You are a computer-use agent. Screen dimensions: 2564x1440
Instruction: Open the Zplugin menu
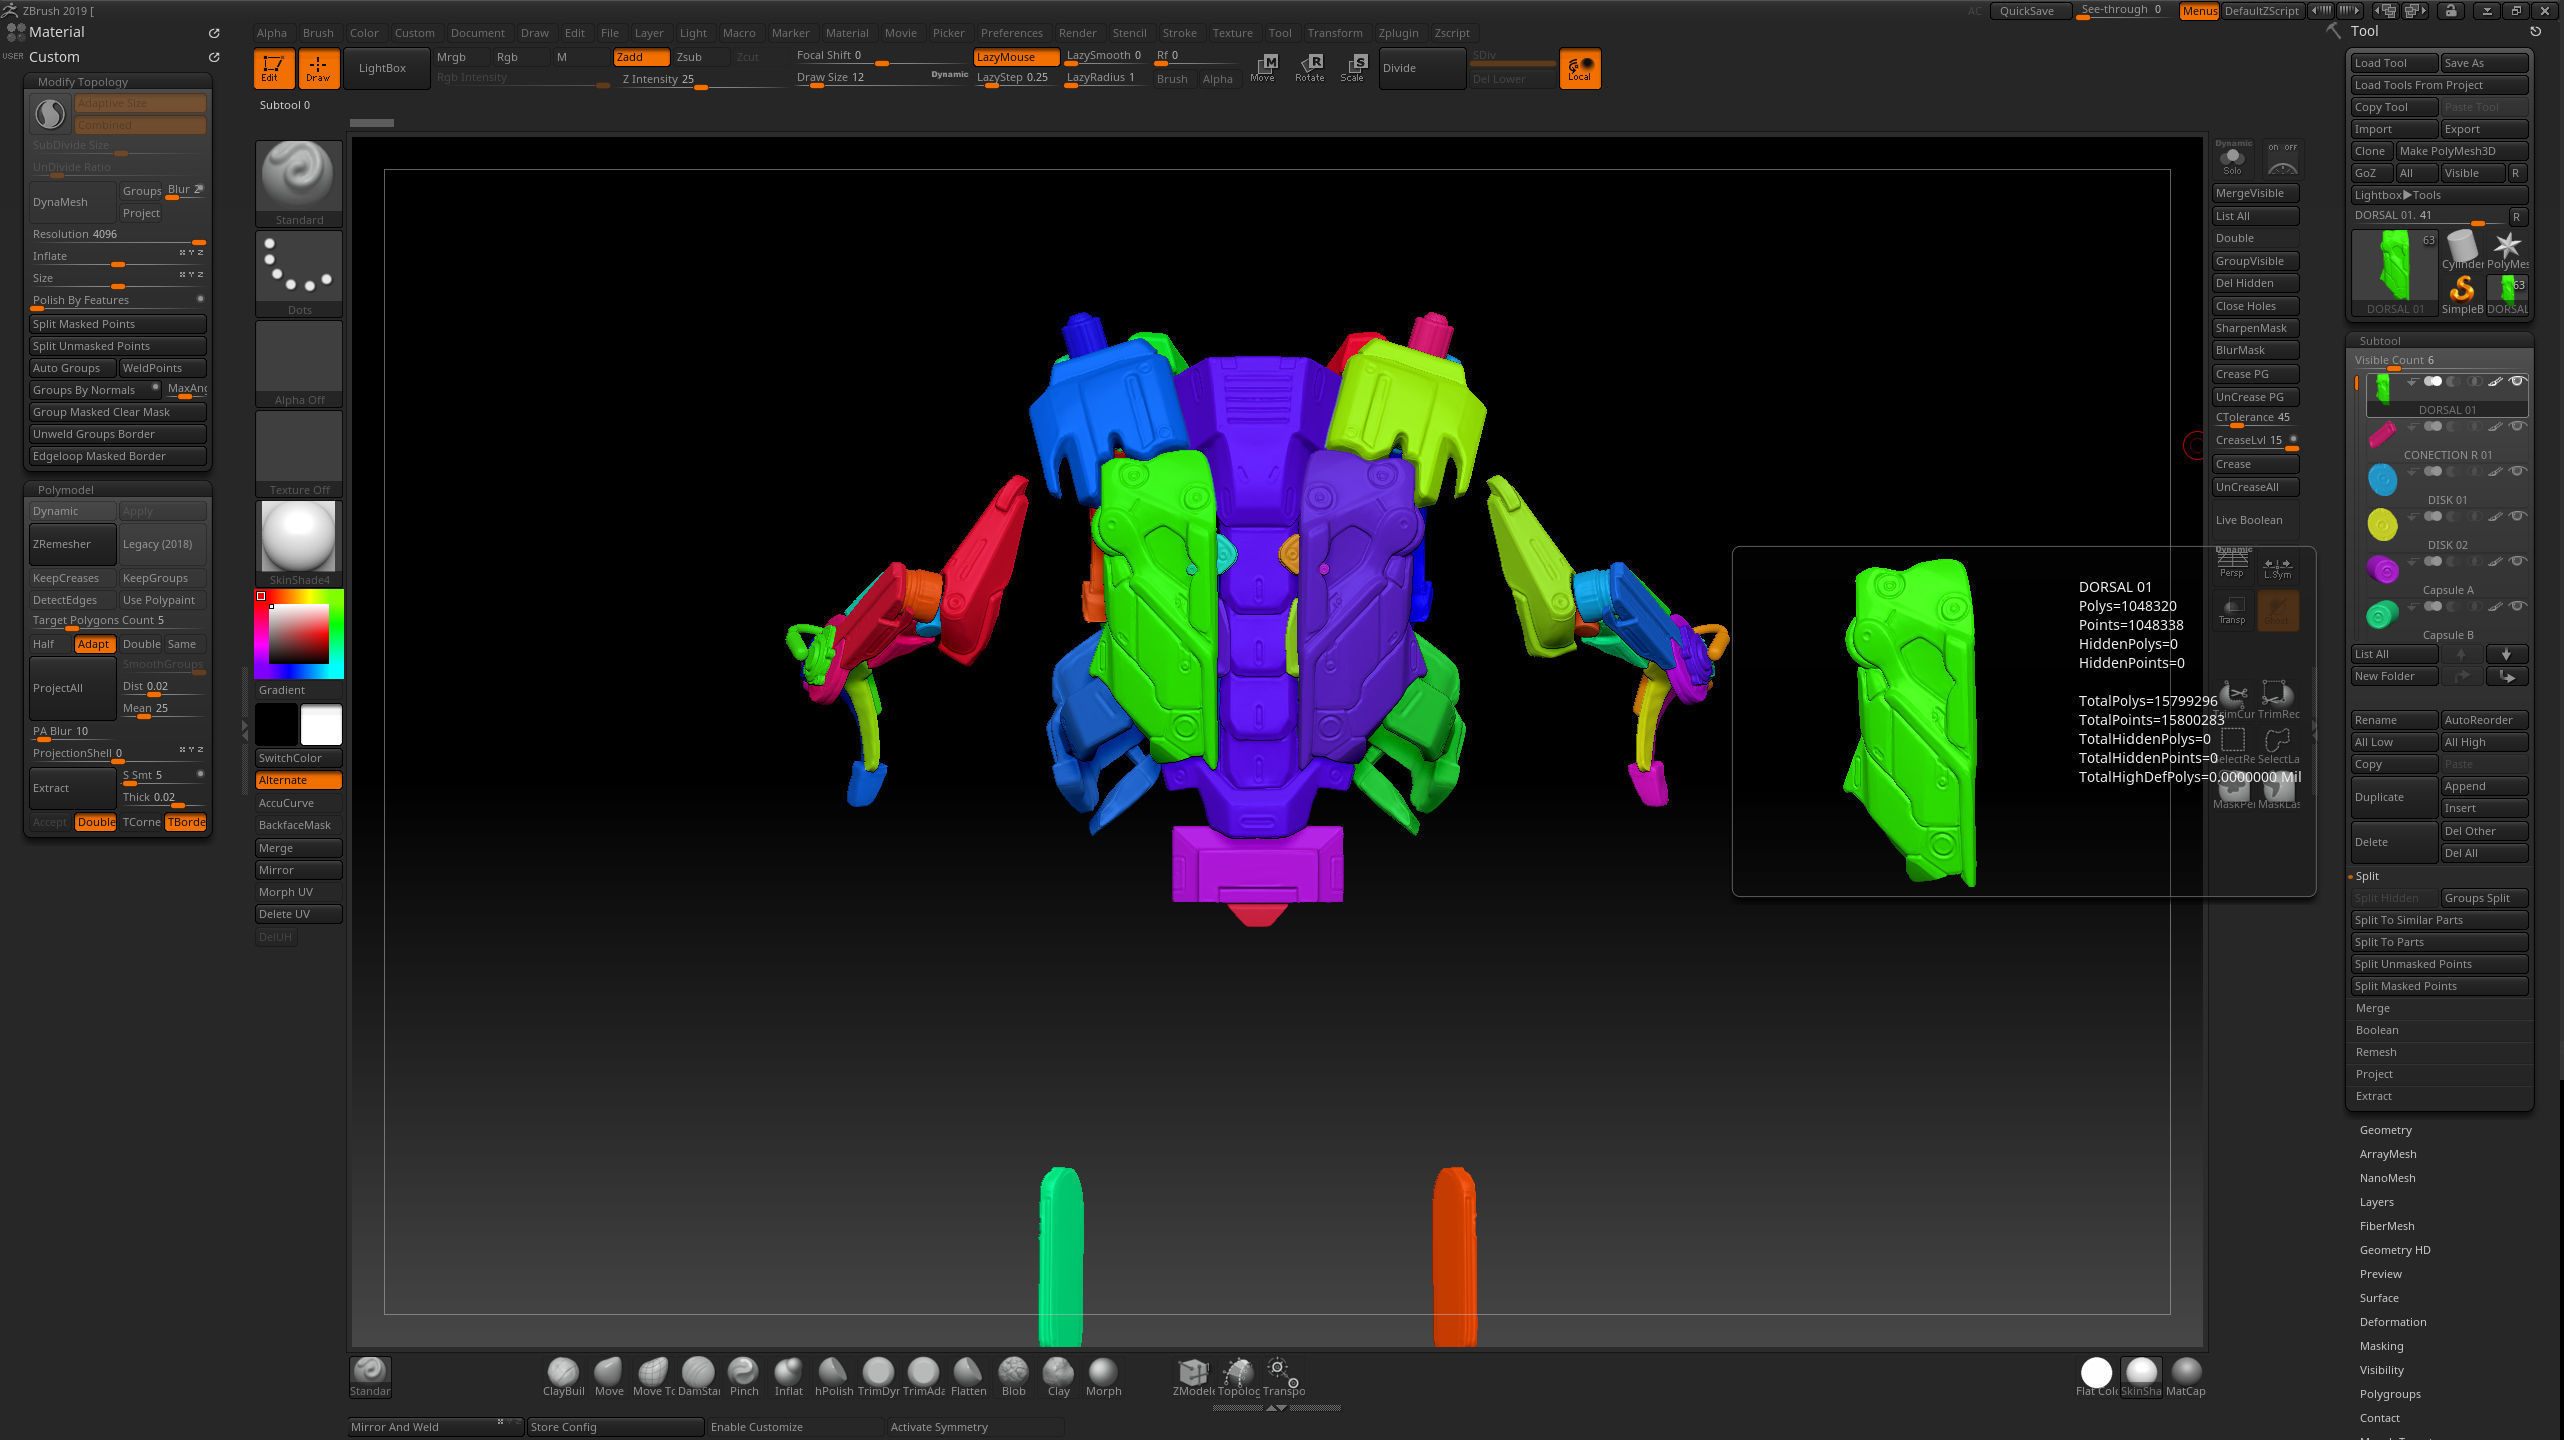pyautogui.click(x=1397, y=33)
